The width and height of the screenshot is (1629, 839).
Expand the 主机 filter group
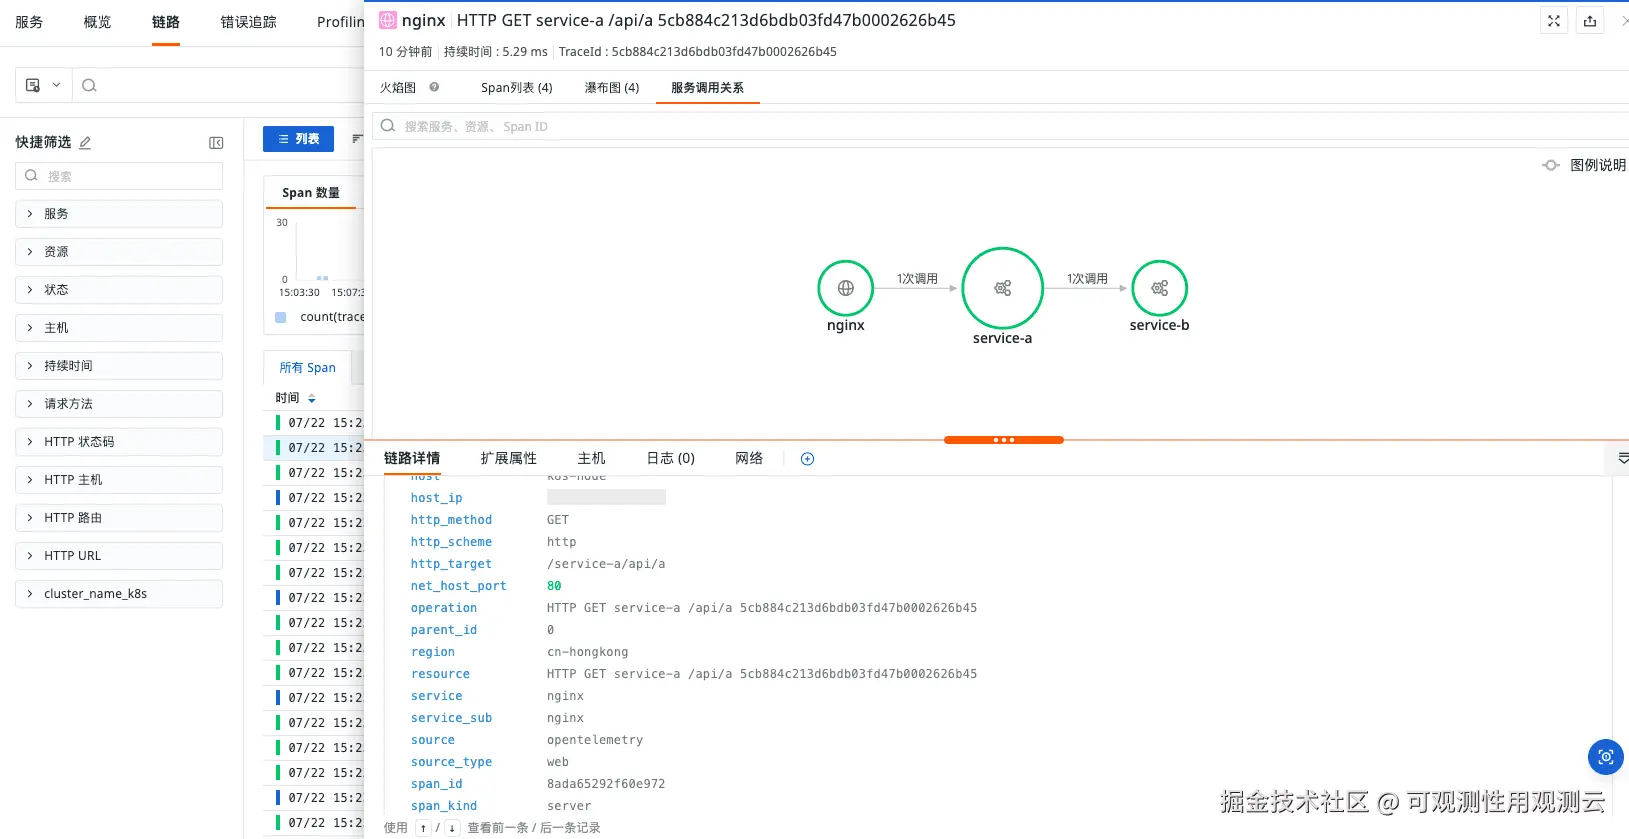pos(119,328)
